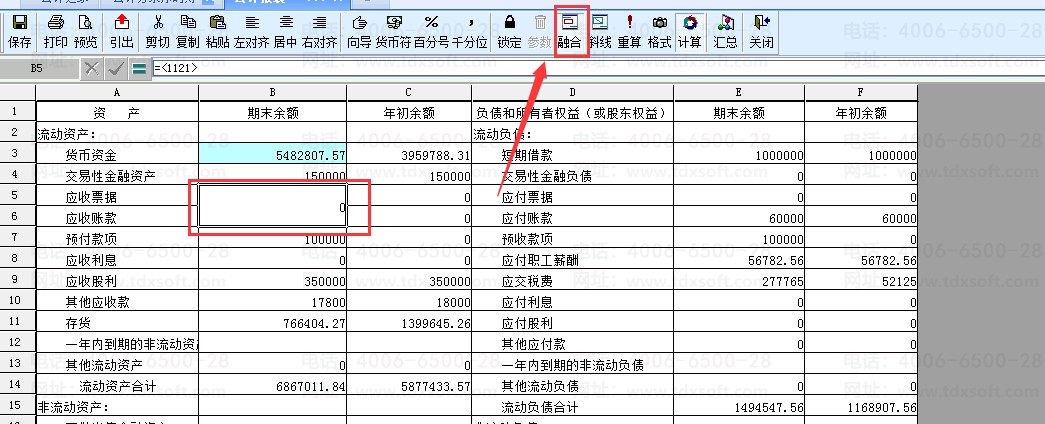Click the 关闭 (Close) toolbar button

[761, 32]
